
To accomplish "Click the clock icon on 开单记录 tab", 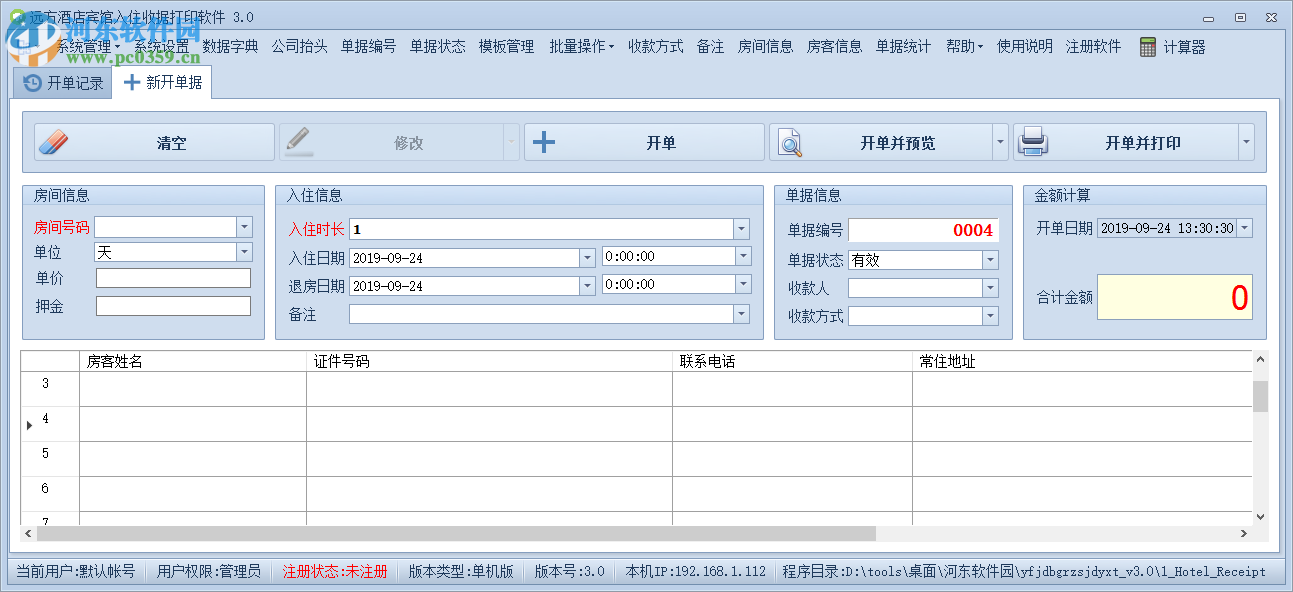I will click(x=33, y=83).
